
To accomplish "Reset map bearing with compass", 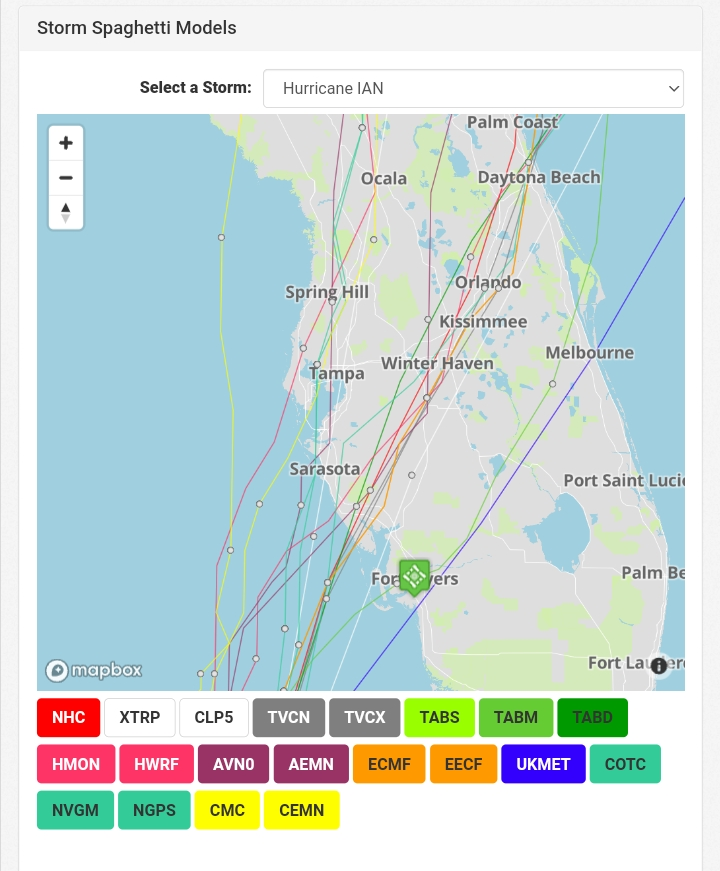I will point(66,212).
